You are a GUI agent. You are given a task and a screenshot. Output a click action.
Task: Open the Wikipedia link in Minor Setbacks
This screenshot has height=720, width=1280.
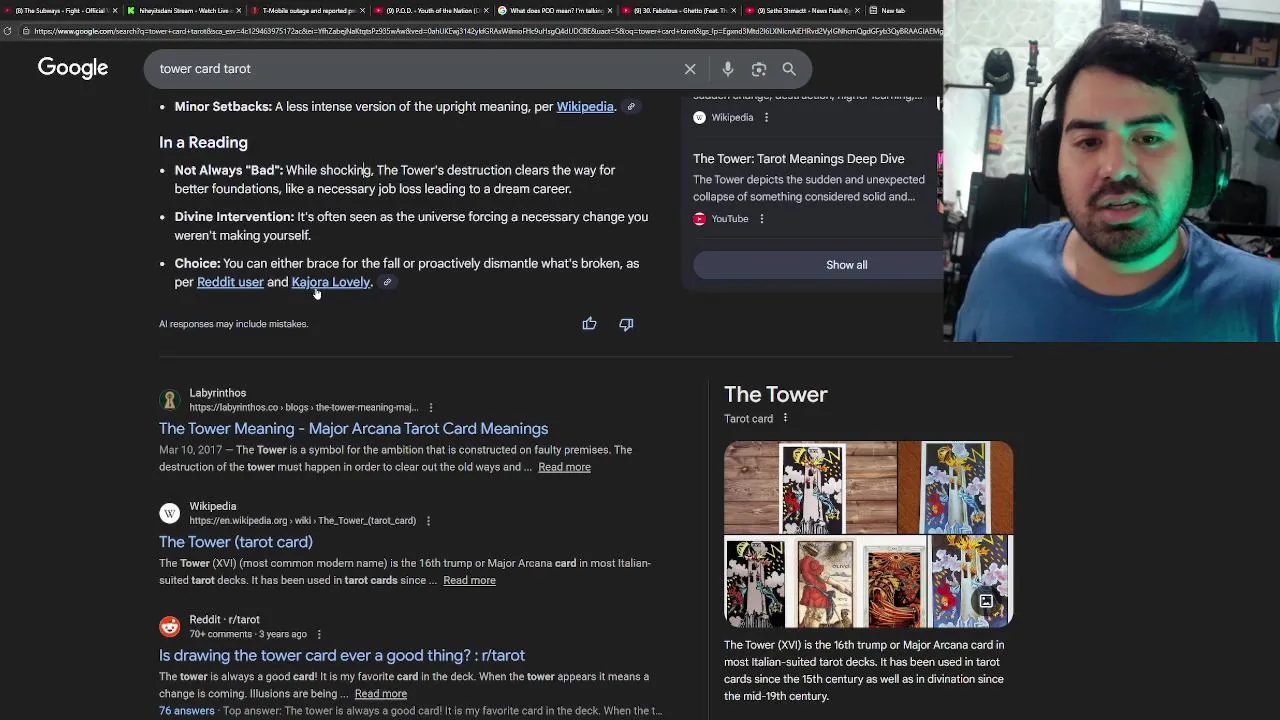click(585, 107)
